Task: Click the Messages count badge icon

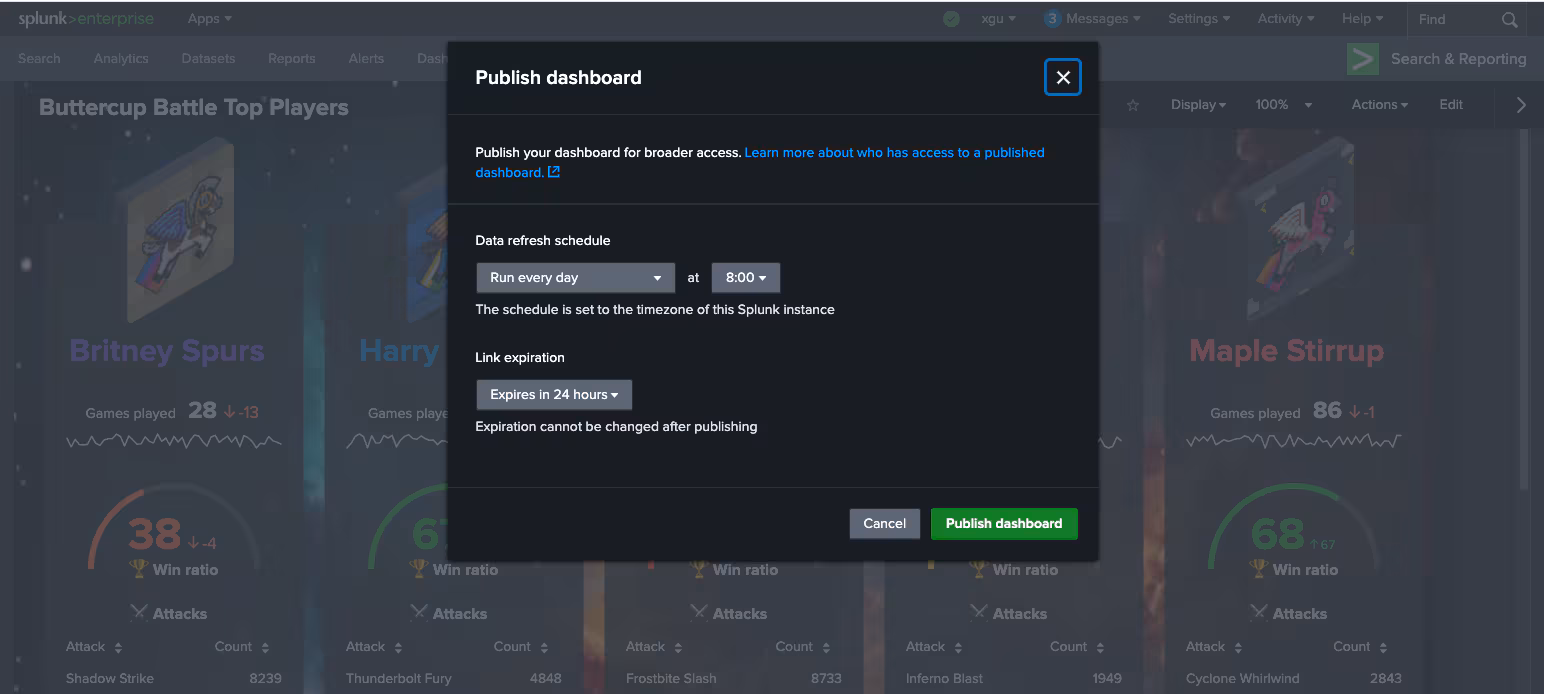Action: point(1052,19)
